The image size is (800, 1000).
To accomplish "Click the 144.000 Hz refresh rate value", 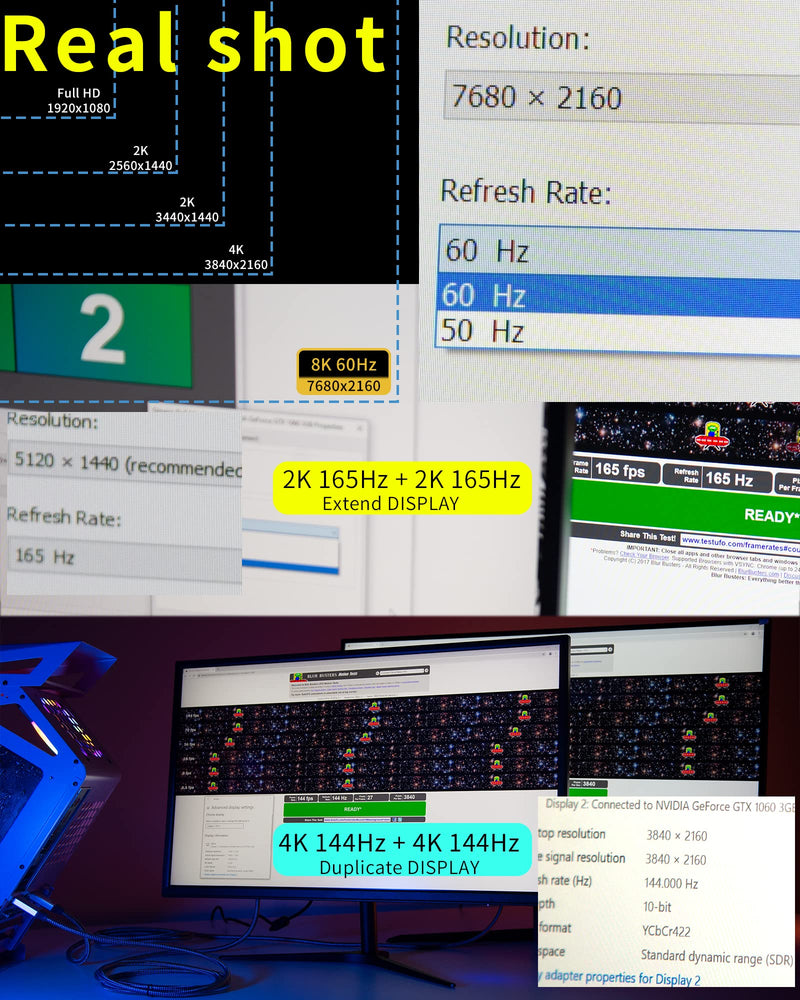I will coord(671,883).
